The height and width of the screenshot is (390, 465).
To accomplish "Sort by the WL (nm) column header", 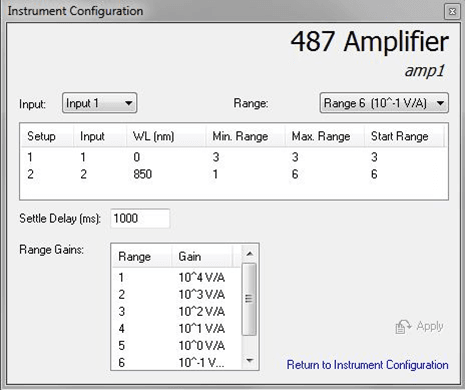I will [x=166, y=136].
